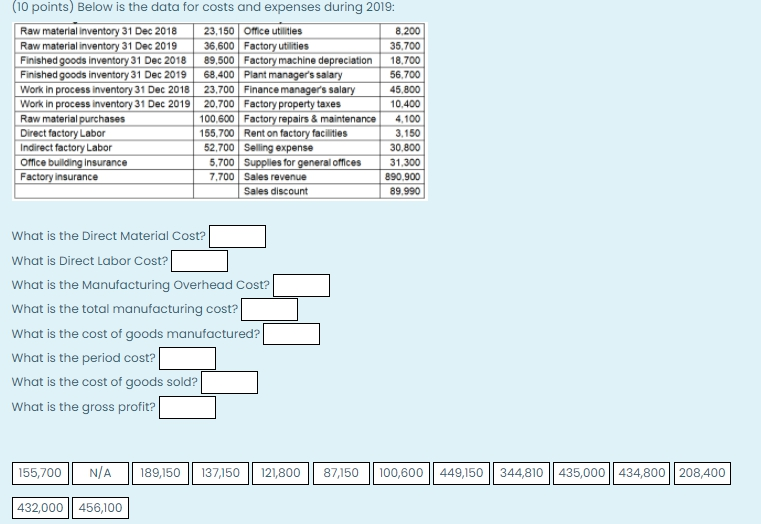
Task: Click the 'Factory repairs & maintenance' cell
Action: coord(309,118)
